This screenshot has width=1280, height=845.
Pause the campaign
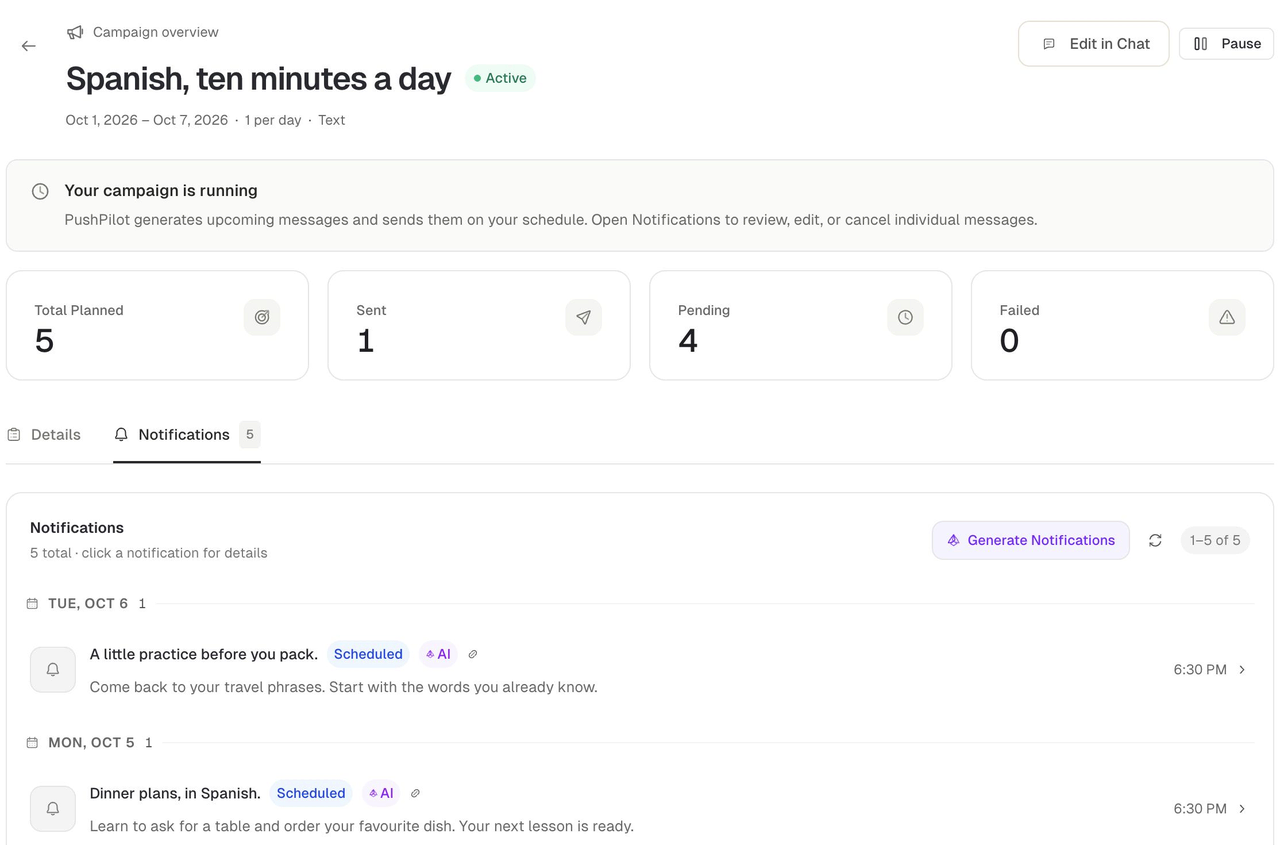[1227, 44]
